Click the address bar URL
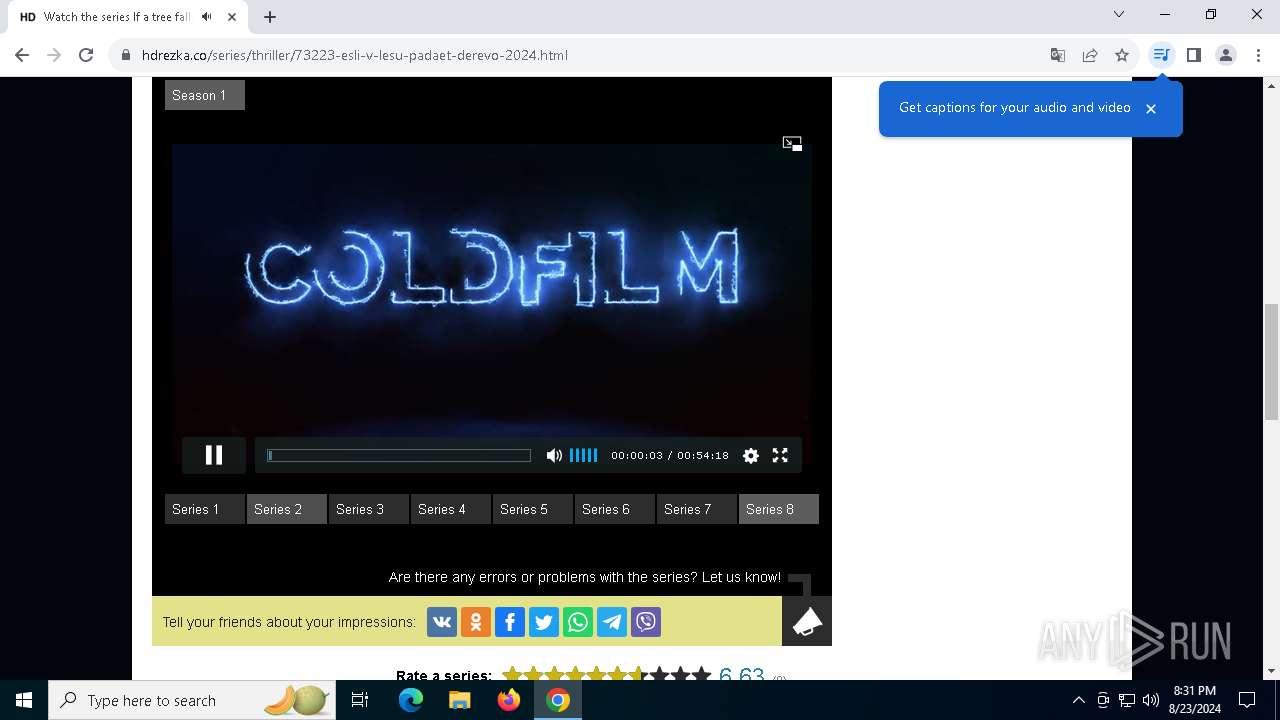Screen dimensions: 1280x720 (355, 55)
